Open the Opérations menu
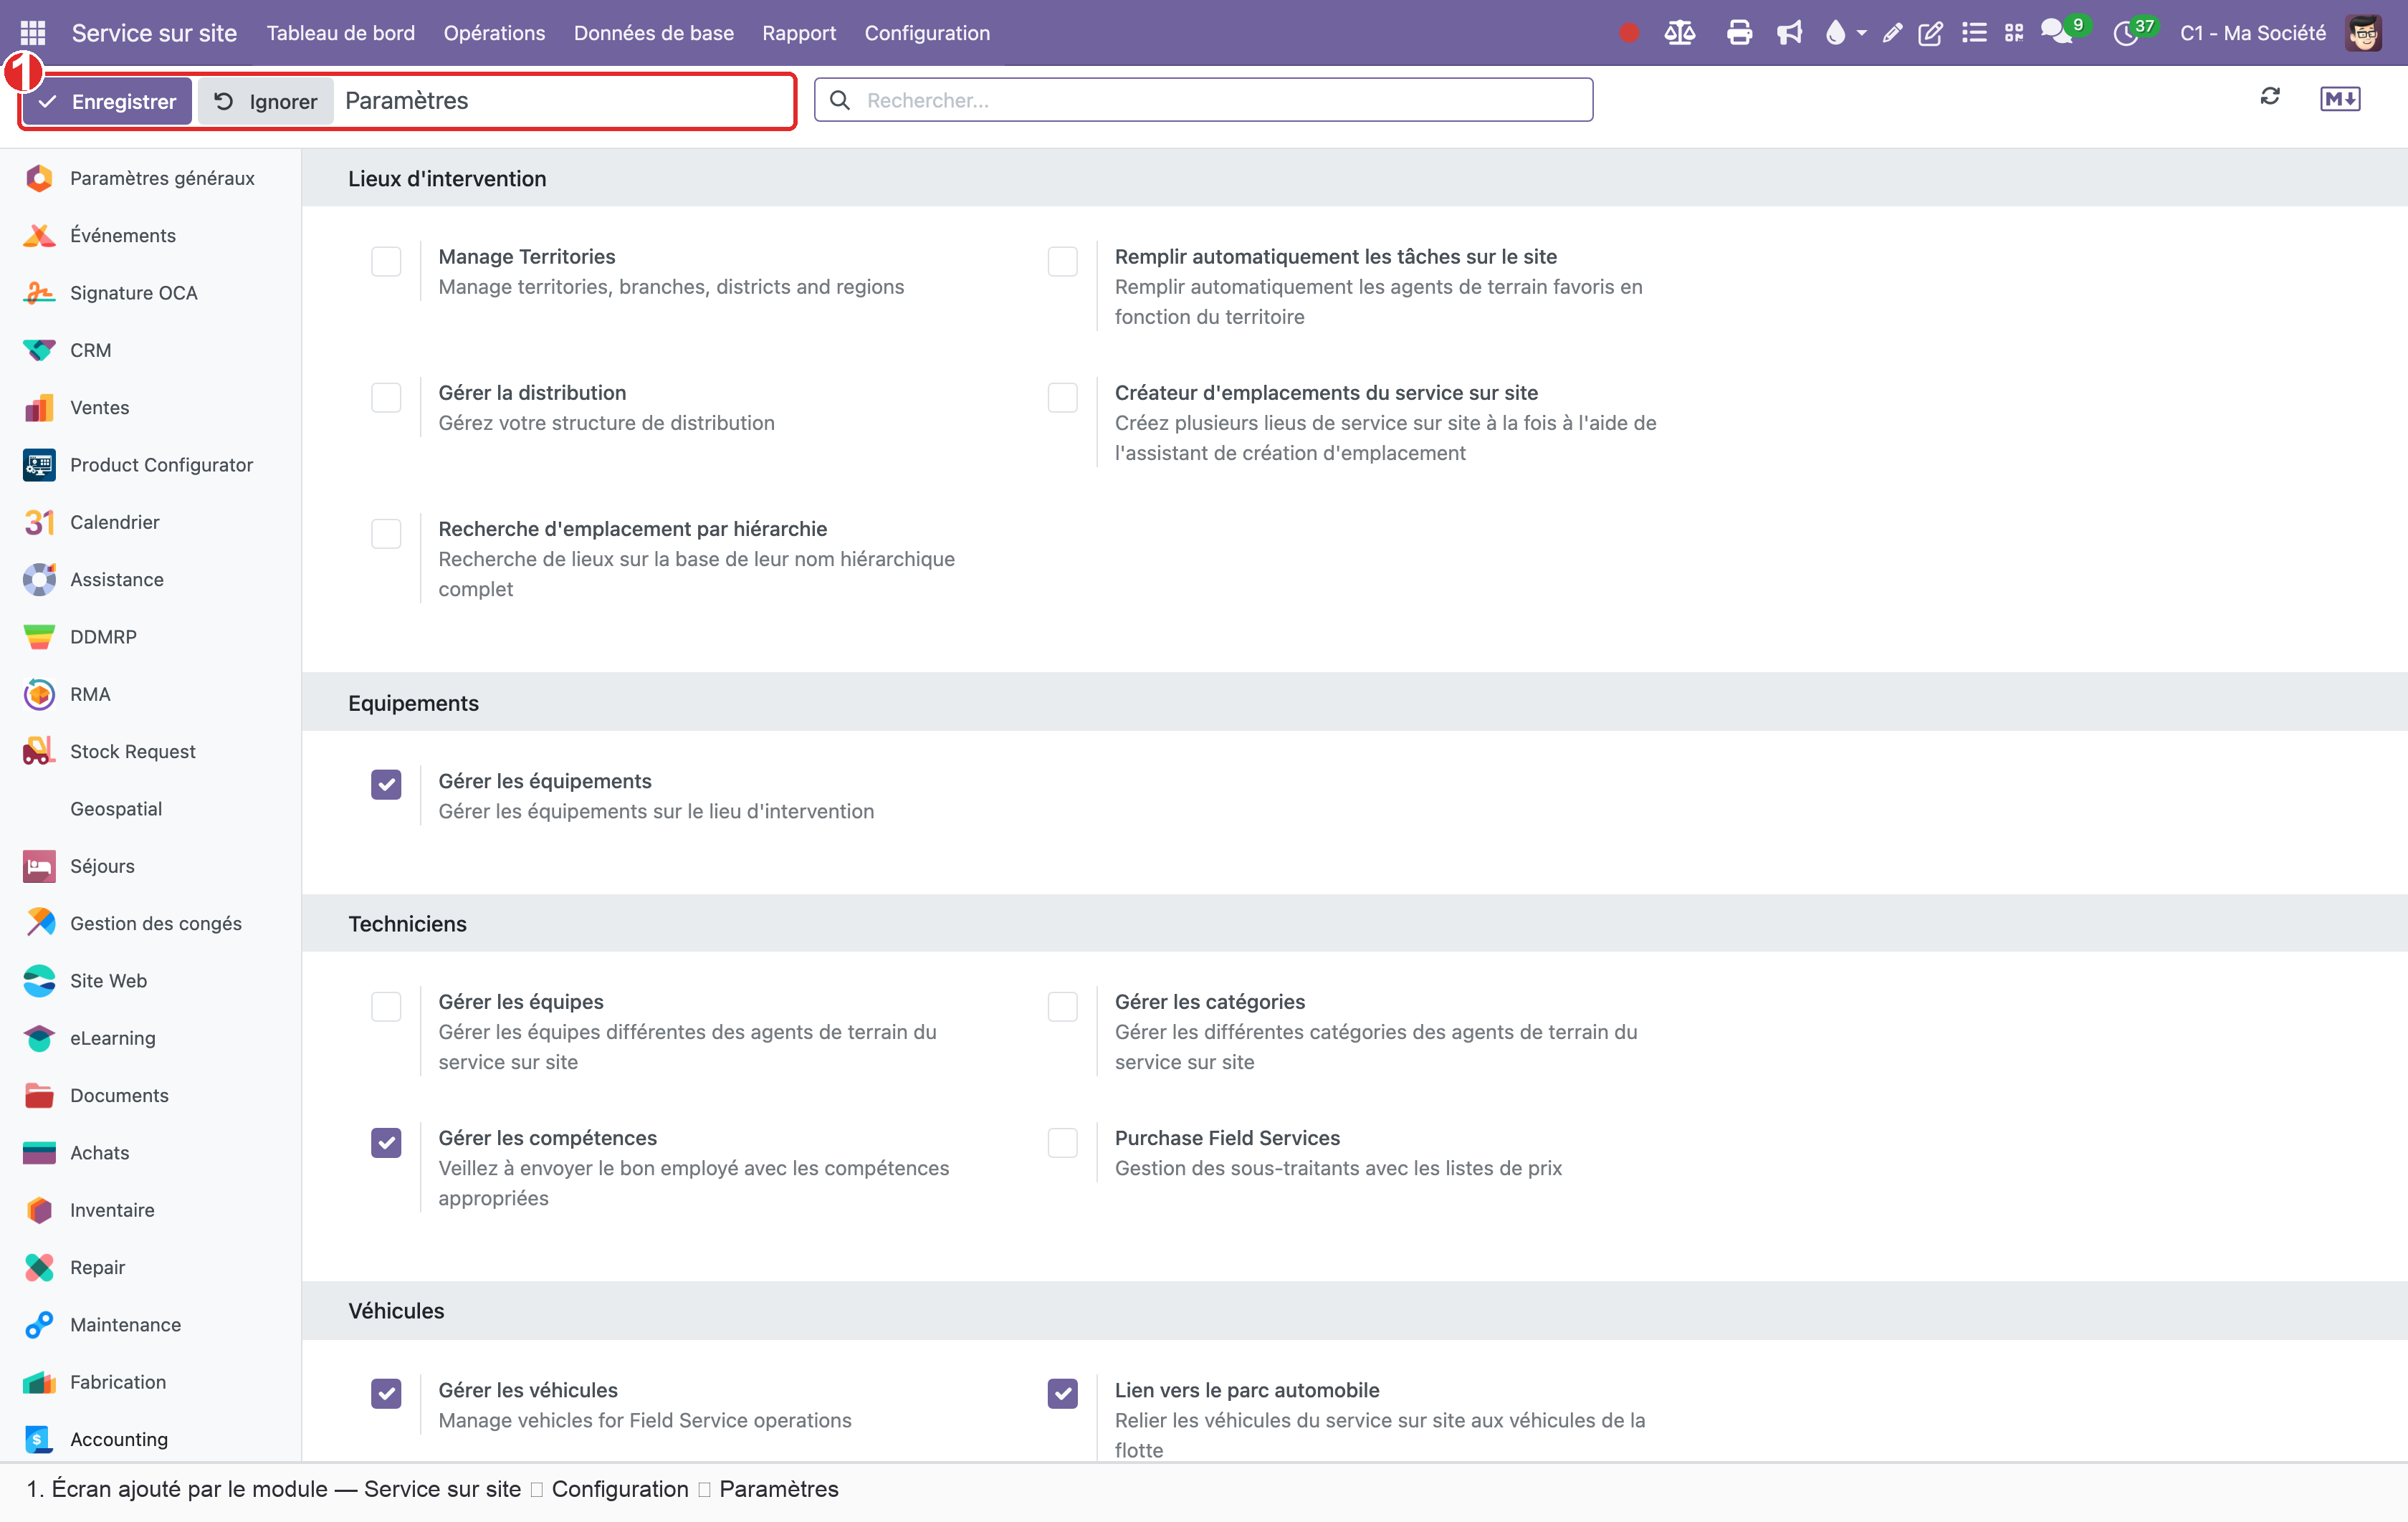The width and height of the screenshot is (2408, 1522). coord(494,33)
